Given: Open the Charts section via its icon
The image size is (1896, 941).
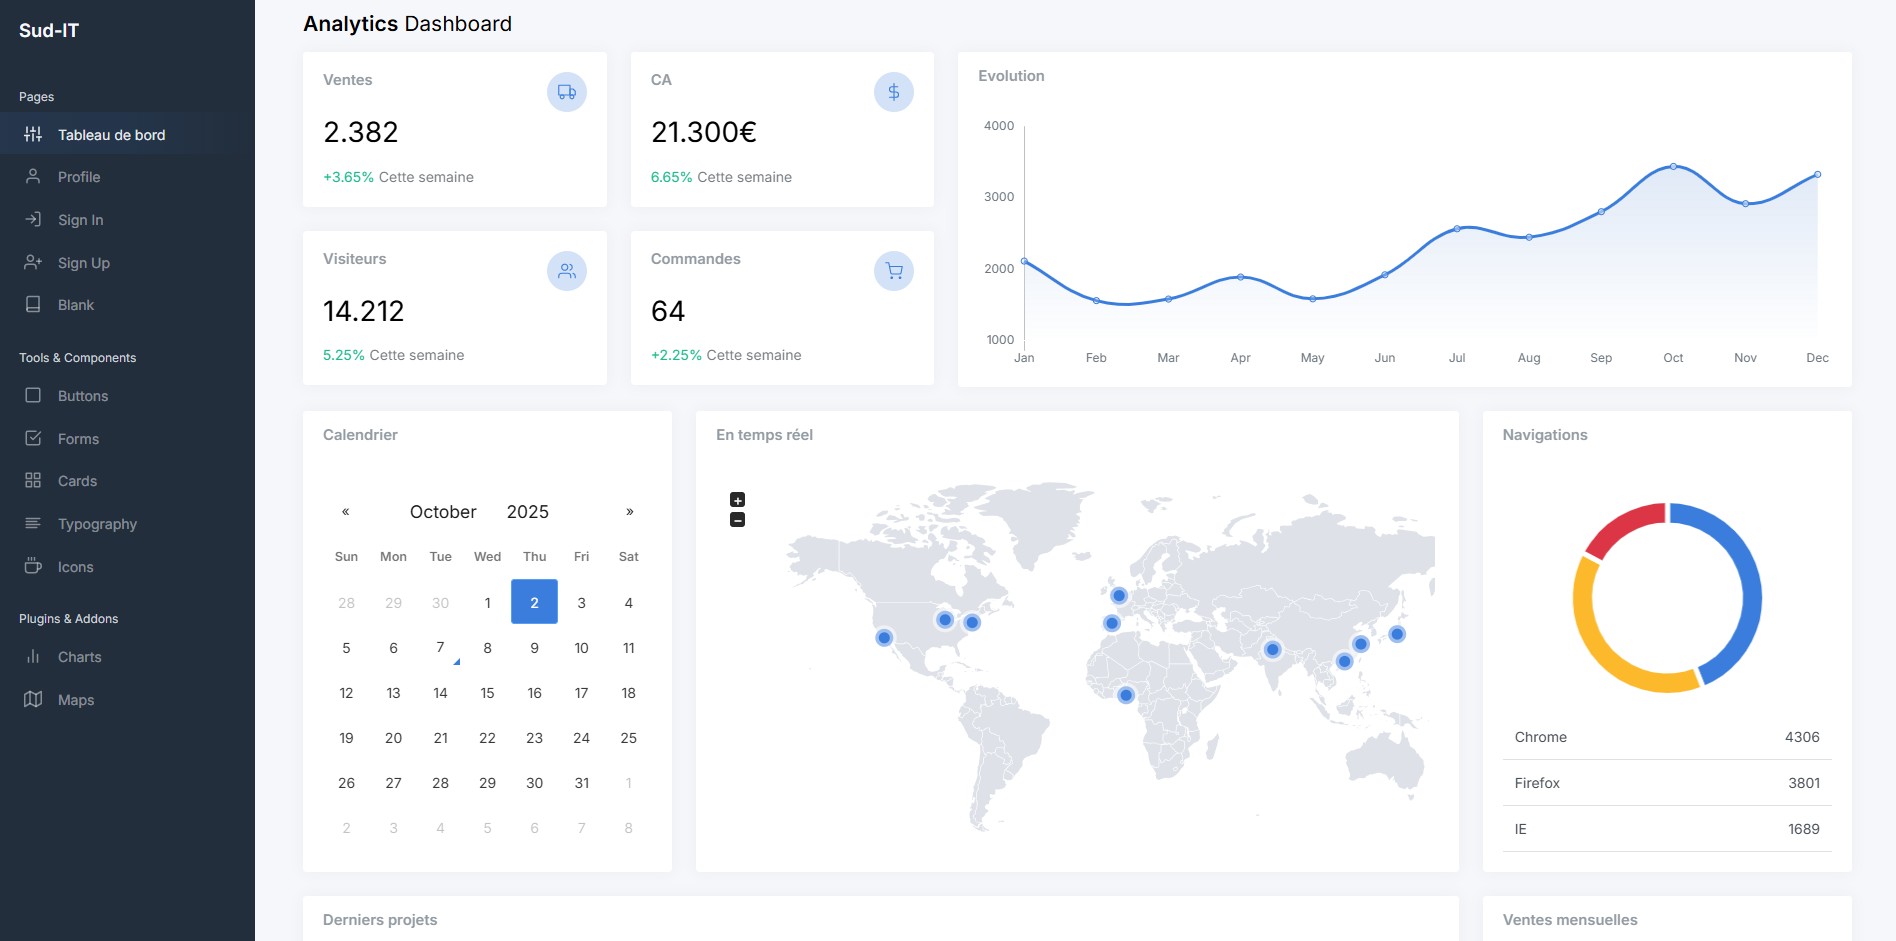Looking at the screenshot, I should click(33, 657).
